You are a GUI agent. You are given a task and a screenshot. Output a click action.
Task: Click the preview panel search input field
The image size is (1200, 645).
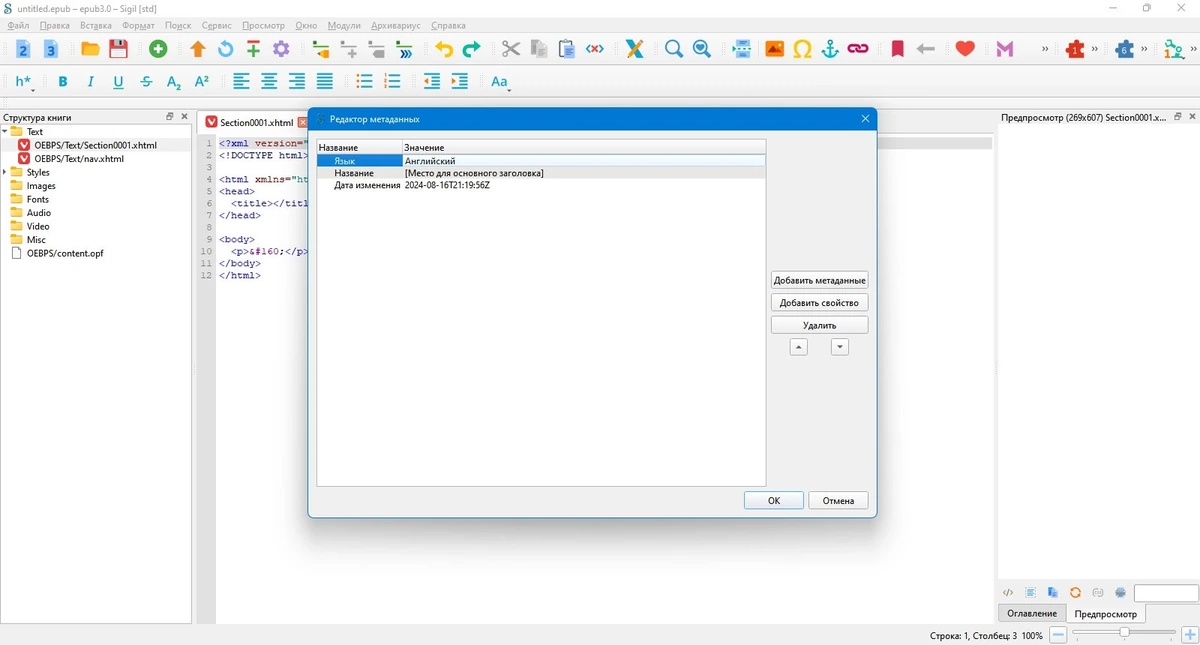tap(1166, 593)
